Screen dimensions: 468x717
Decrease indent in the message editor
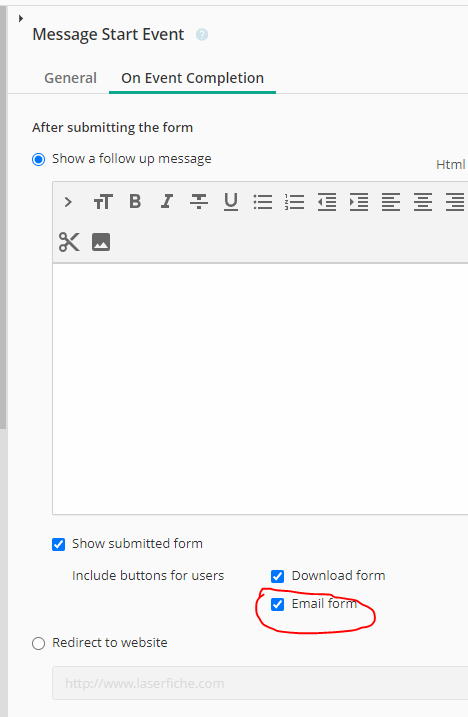click(x=327, y=202)
